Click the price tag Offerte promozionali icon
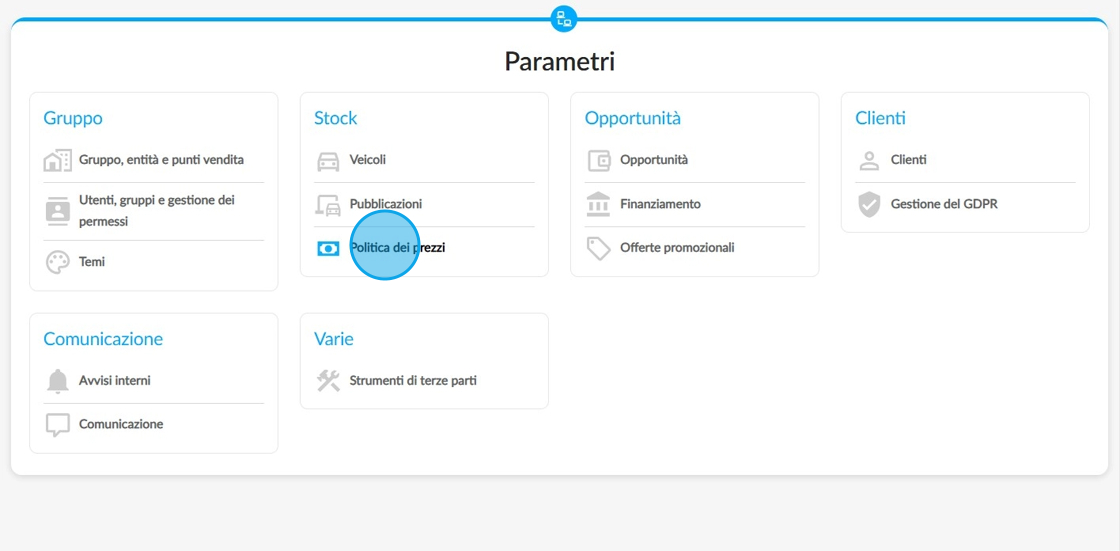Screen dimensions: 1120x551 pyautogui.click(x=599, y=249)
